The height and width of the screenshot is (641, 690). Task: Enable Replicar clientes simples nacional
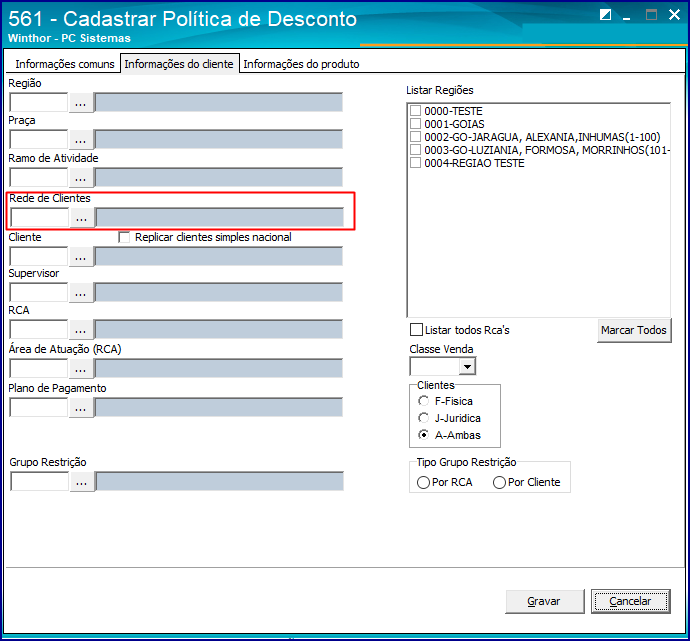click(x=124, y=237)
